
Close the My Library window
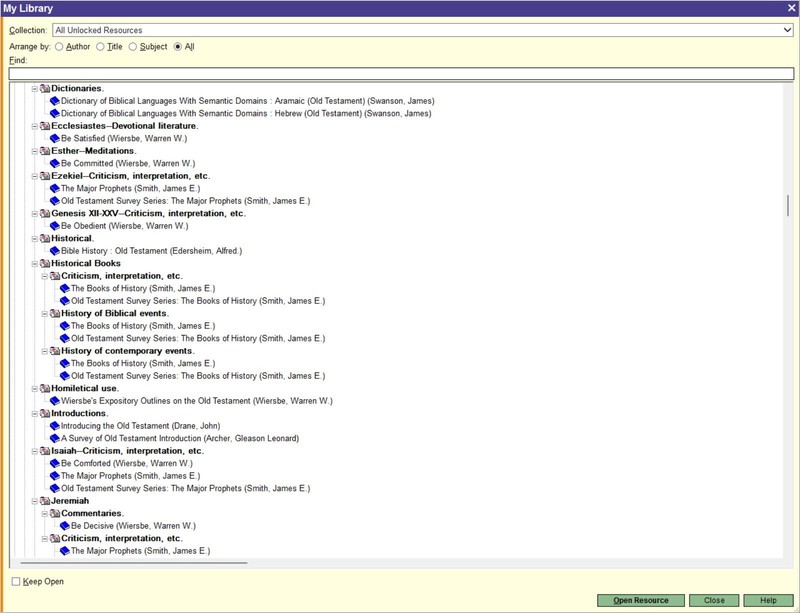tap(791, 8)
